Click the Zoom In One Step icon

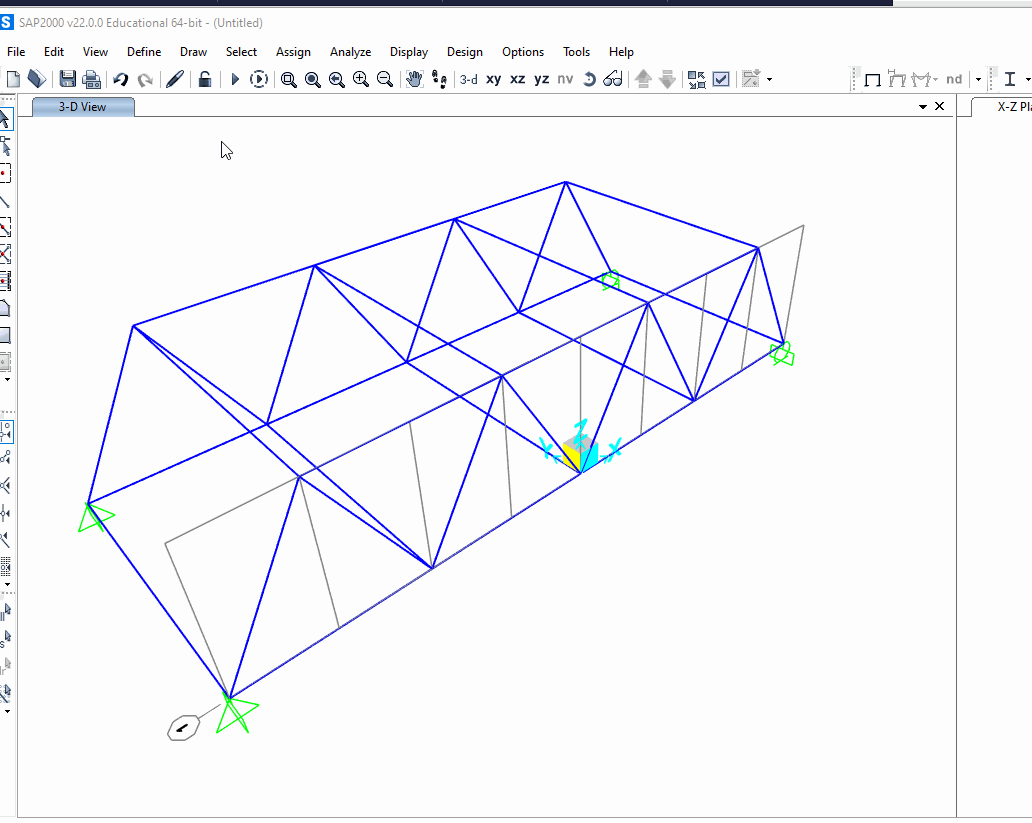pyautogui.click(x=361, y=79)
